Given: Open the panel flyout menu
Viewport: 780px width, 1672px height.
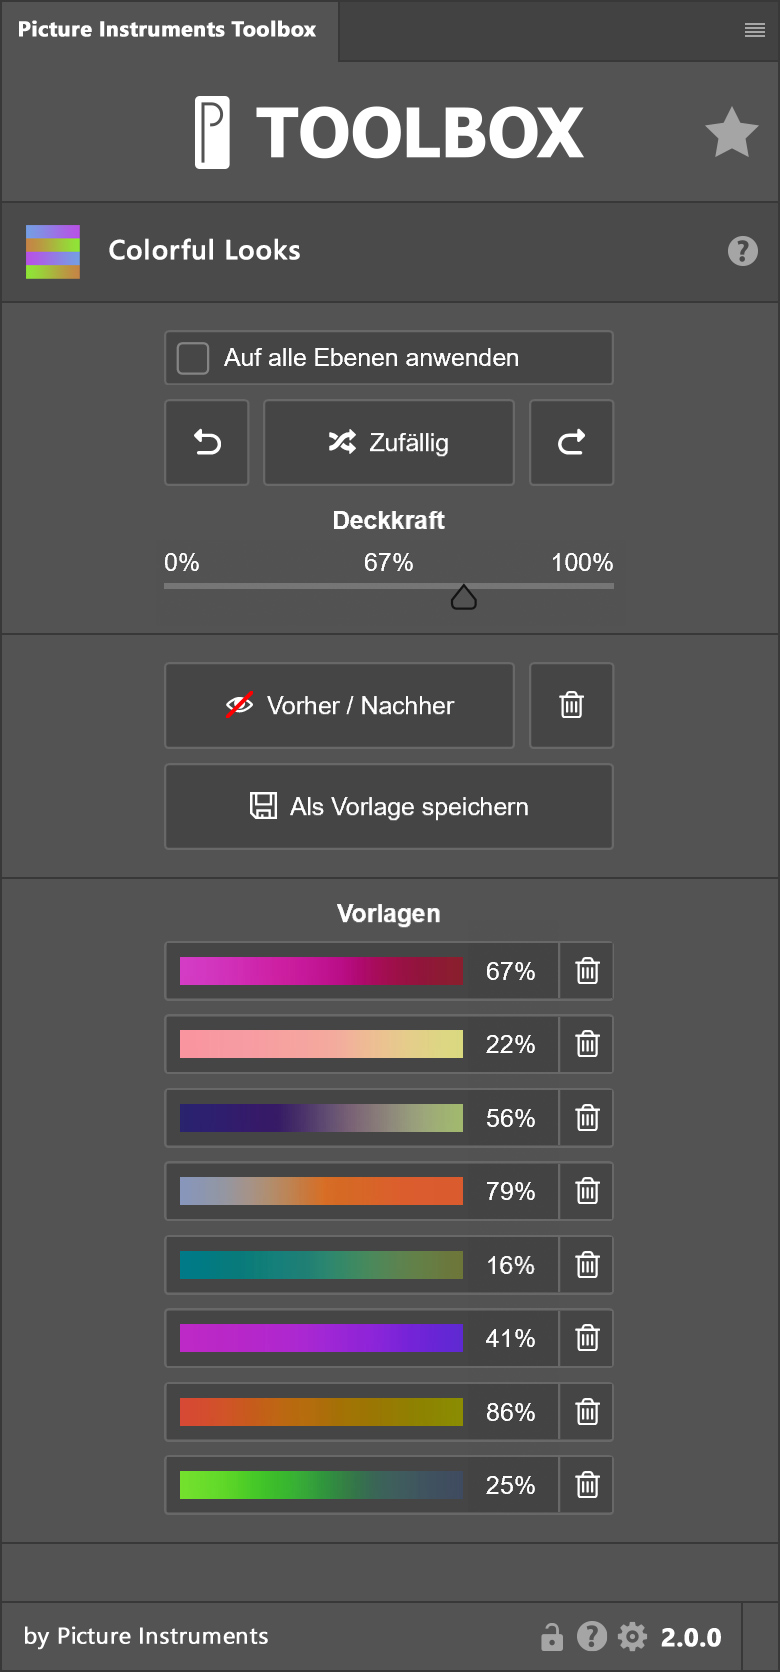Looking at the screenshot, I should coord(755,30).
